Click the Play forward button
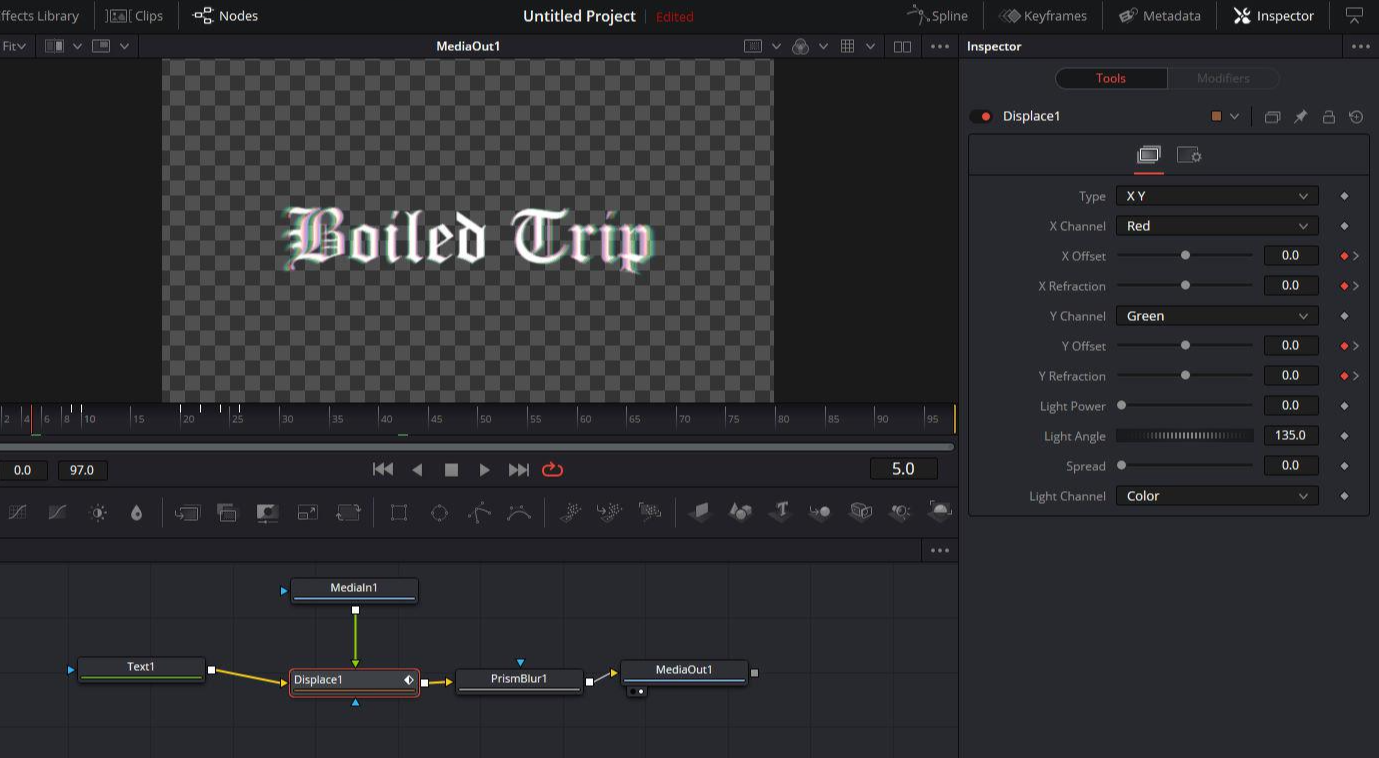 (485, 469)
